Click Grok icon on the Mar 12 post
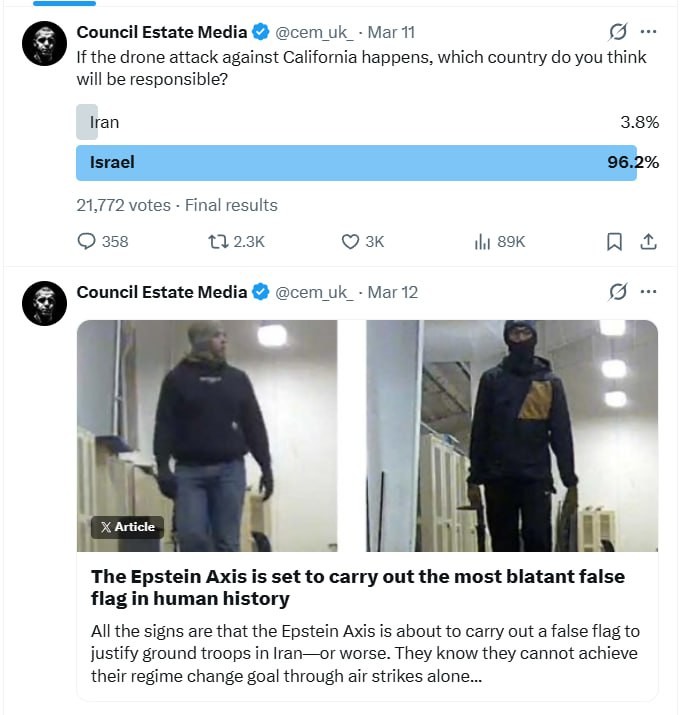 (618, 292)
